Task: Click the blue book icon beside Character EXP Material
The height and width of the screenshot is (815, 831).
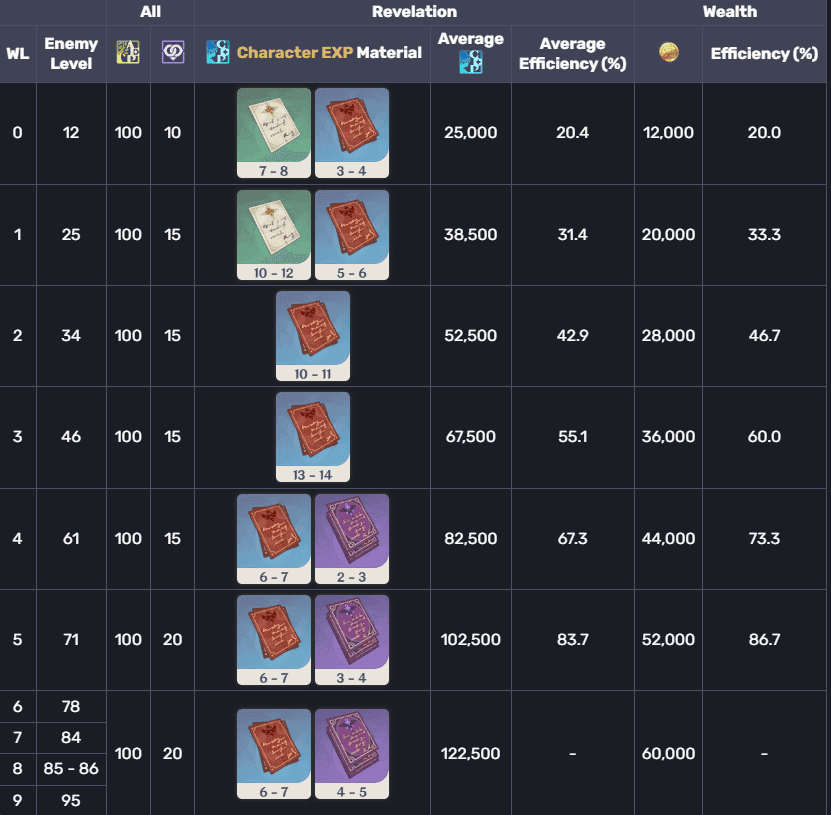Action: (218, 51)
